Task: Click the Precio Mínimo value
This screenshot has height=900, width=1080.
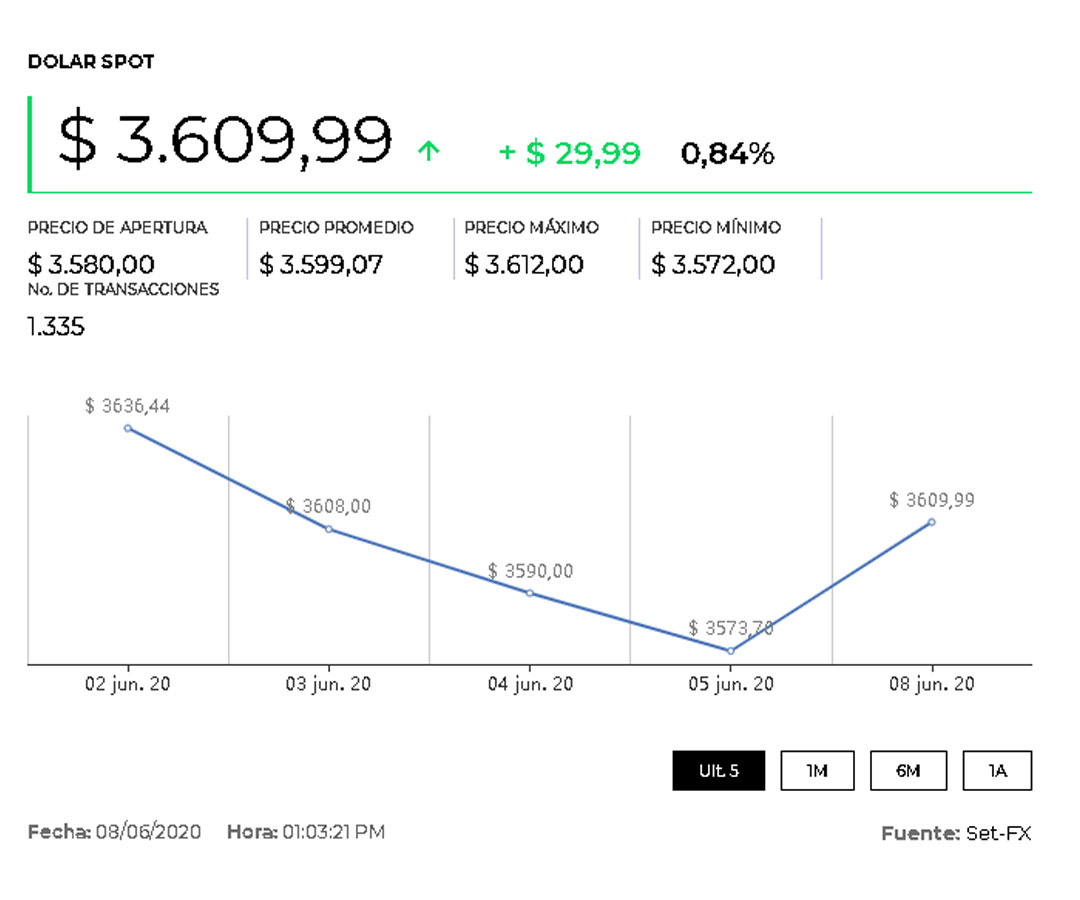Action: (x=712, y=265)
